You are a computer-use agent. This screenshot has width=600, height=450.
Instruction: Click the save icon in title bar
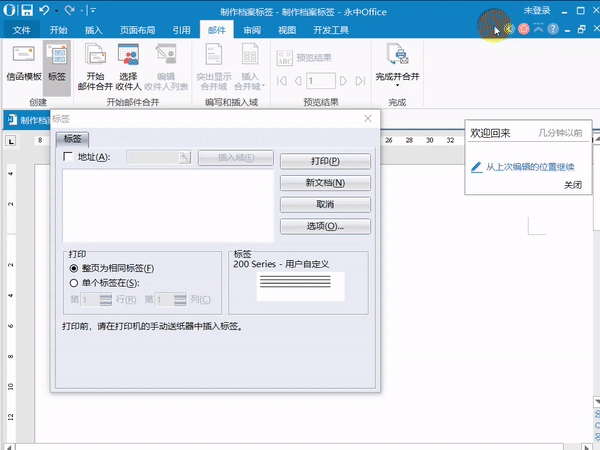[27, 10]
